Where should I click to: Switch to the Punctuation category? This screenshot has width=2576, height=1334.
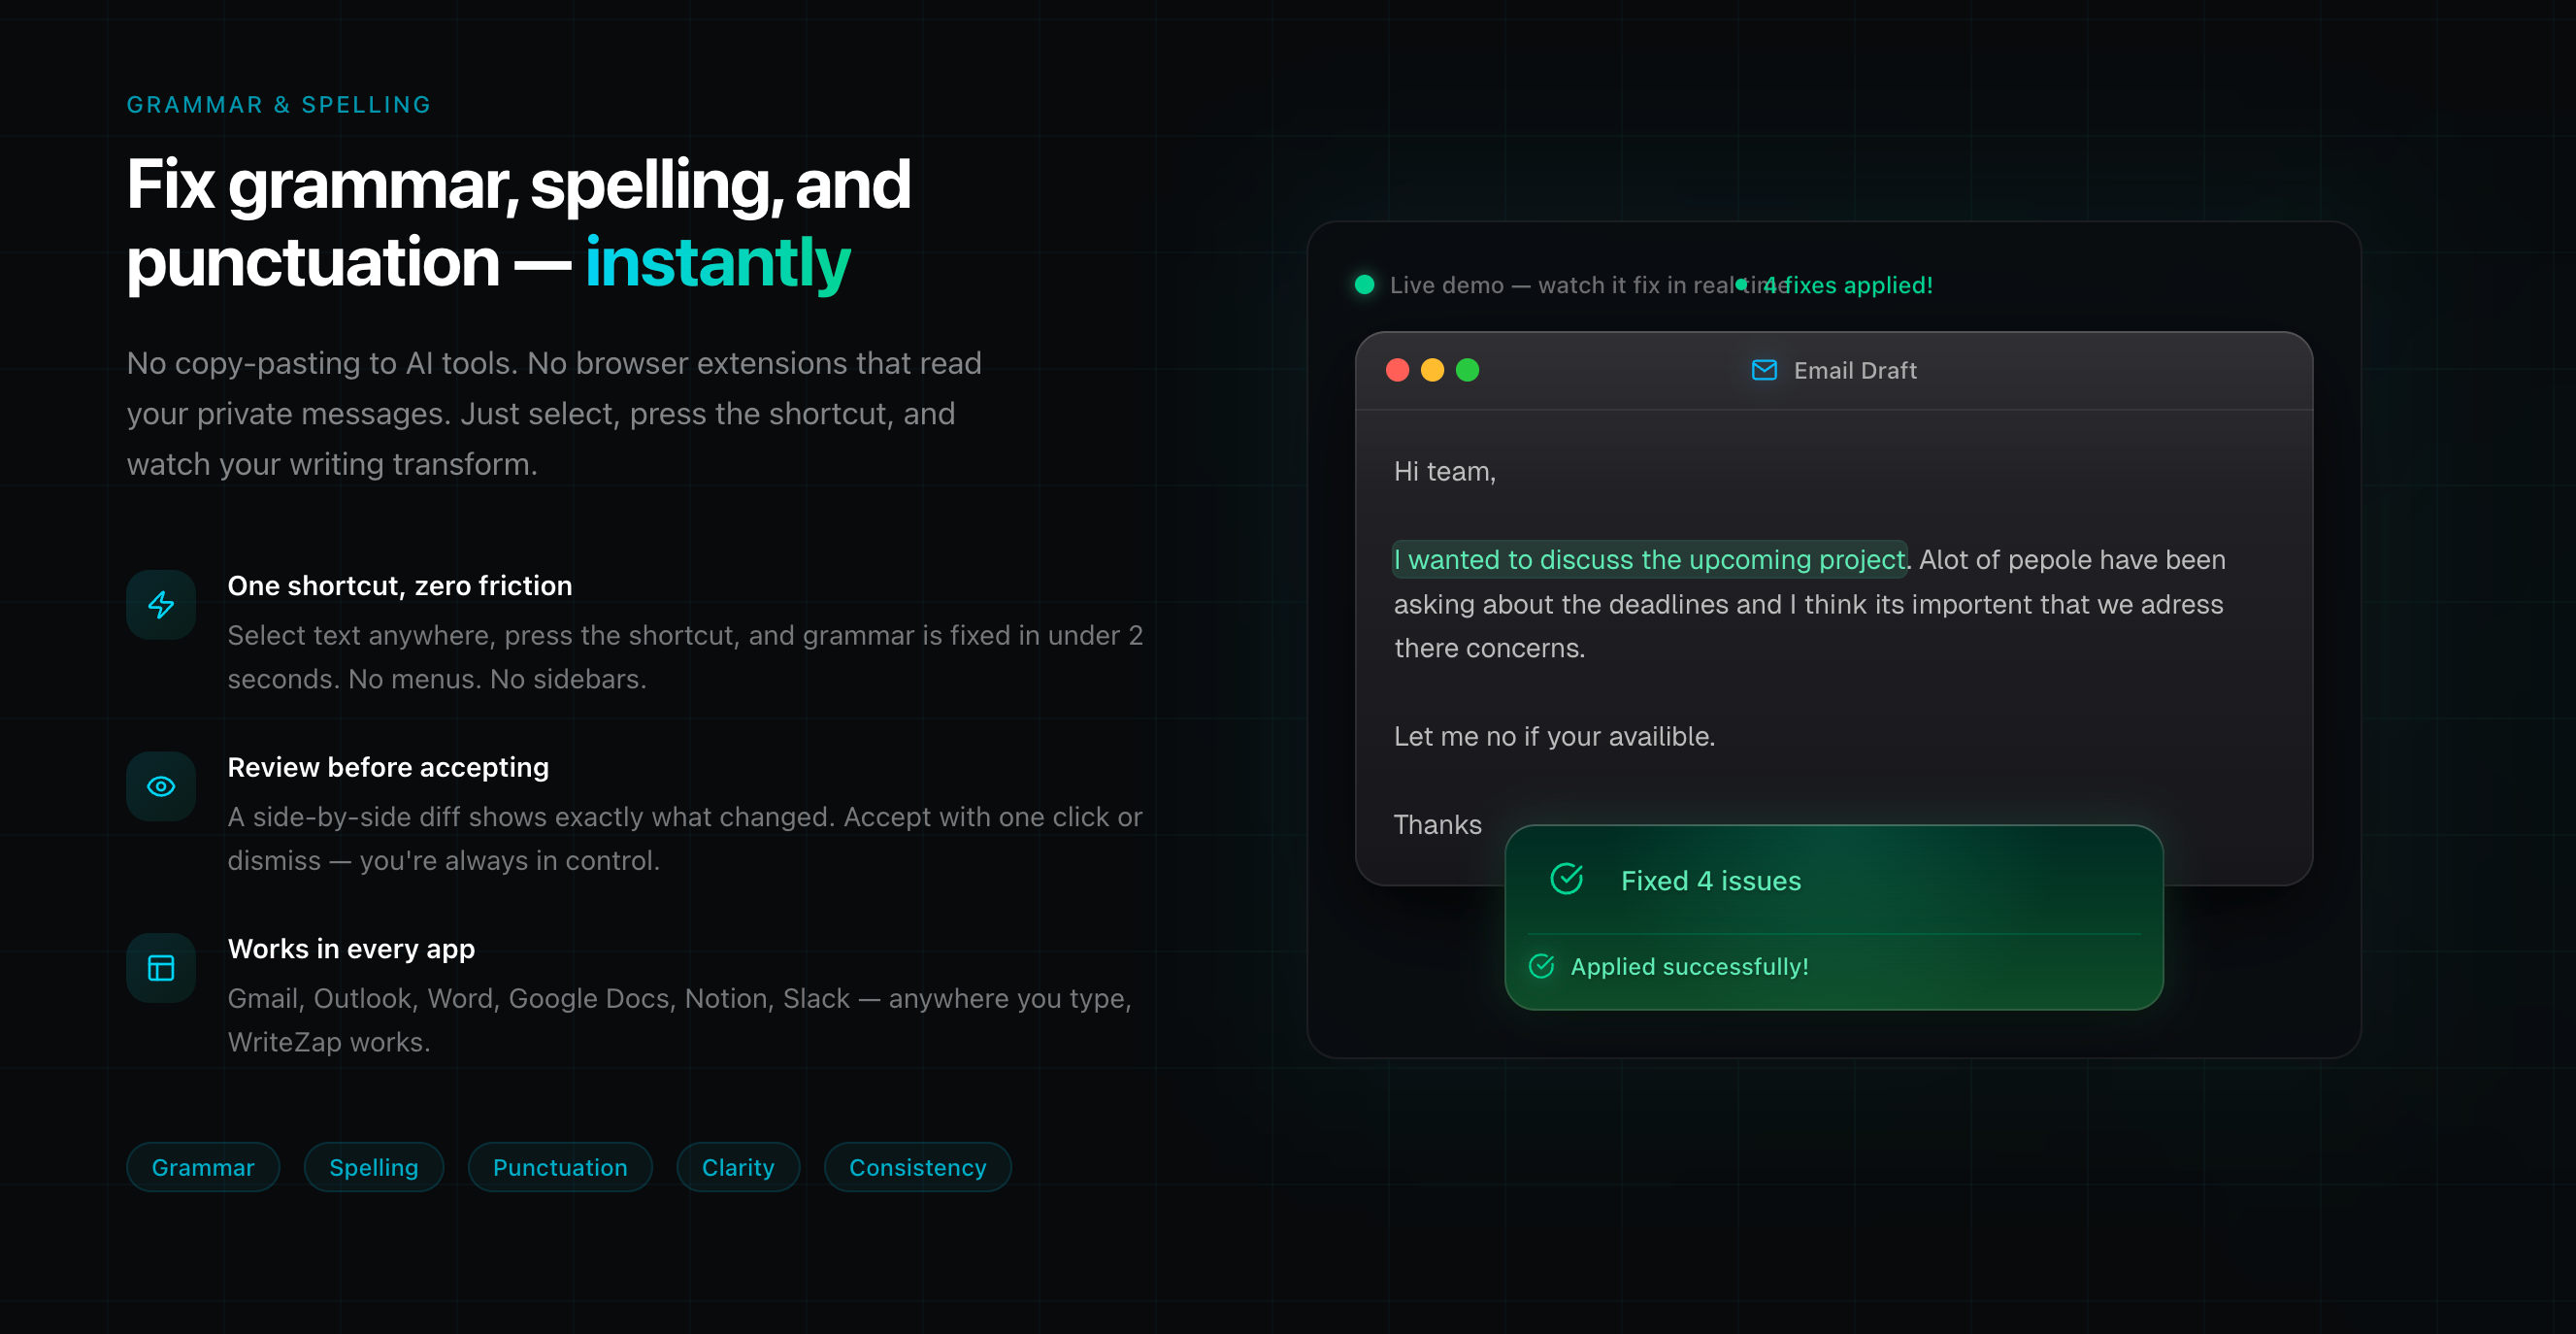pyautogui.click(x=560, y=1167)
